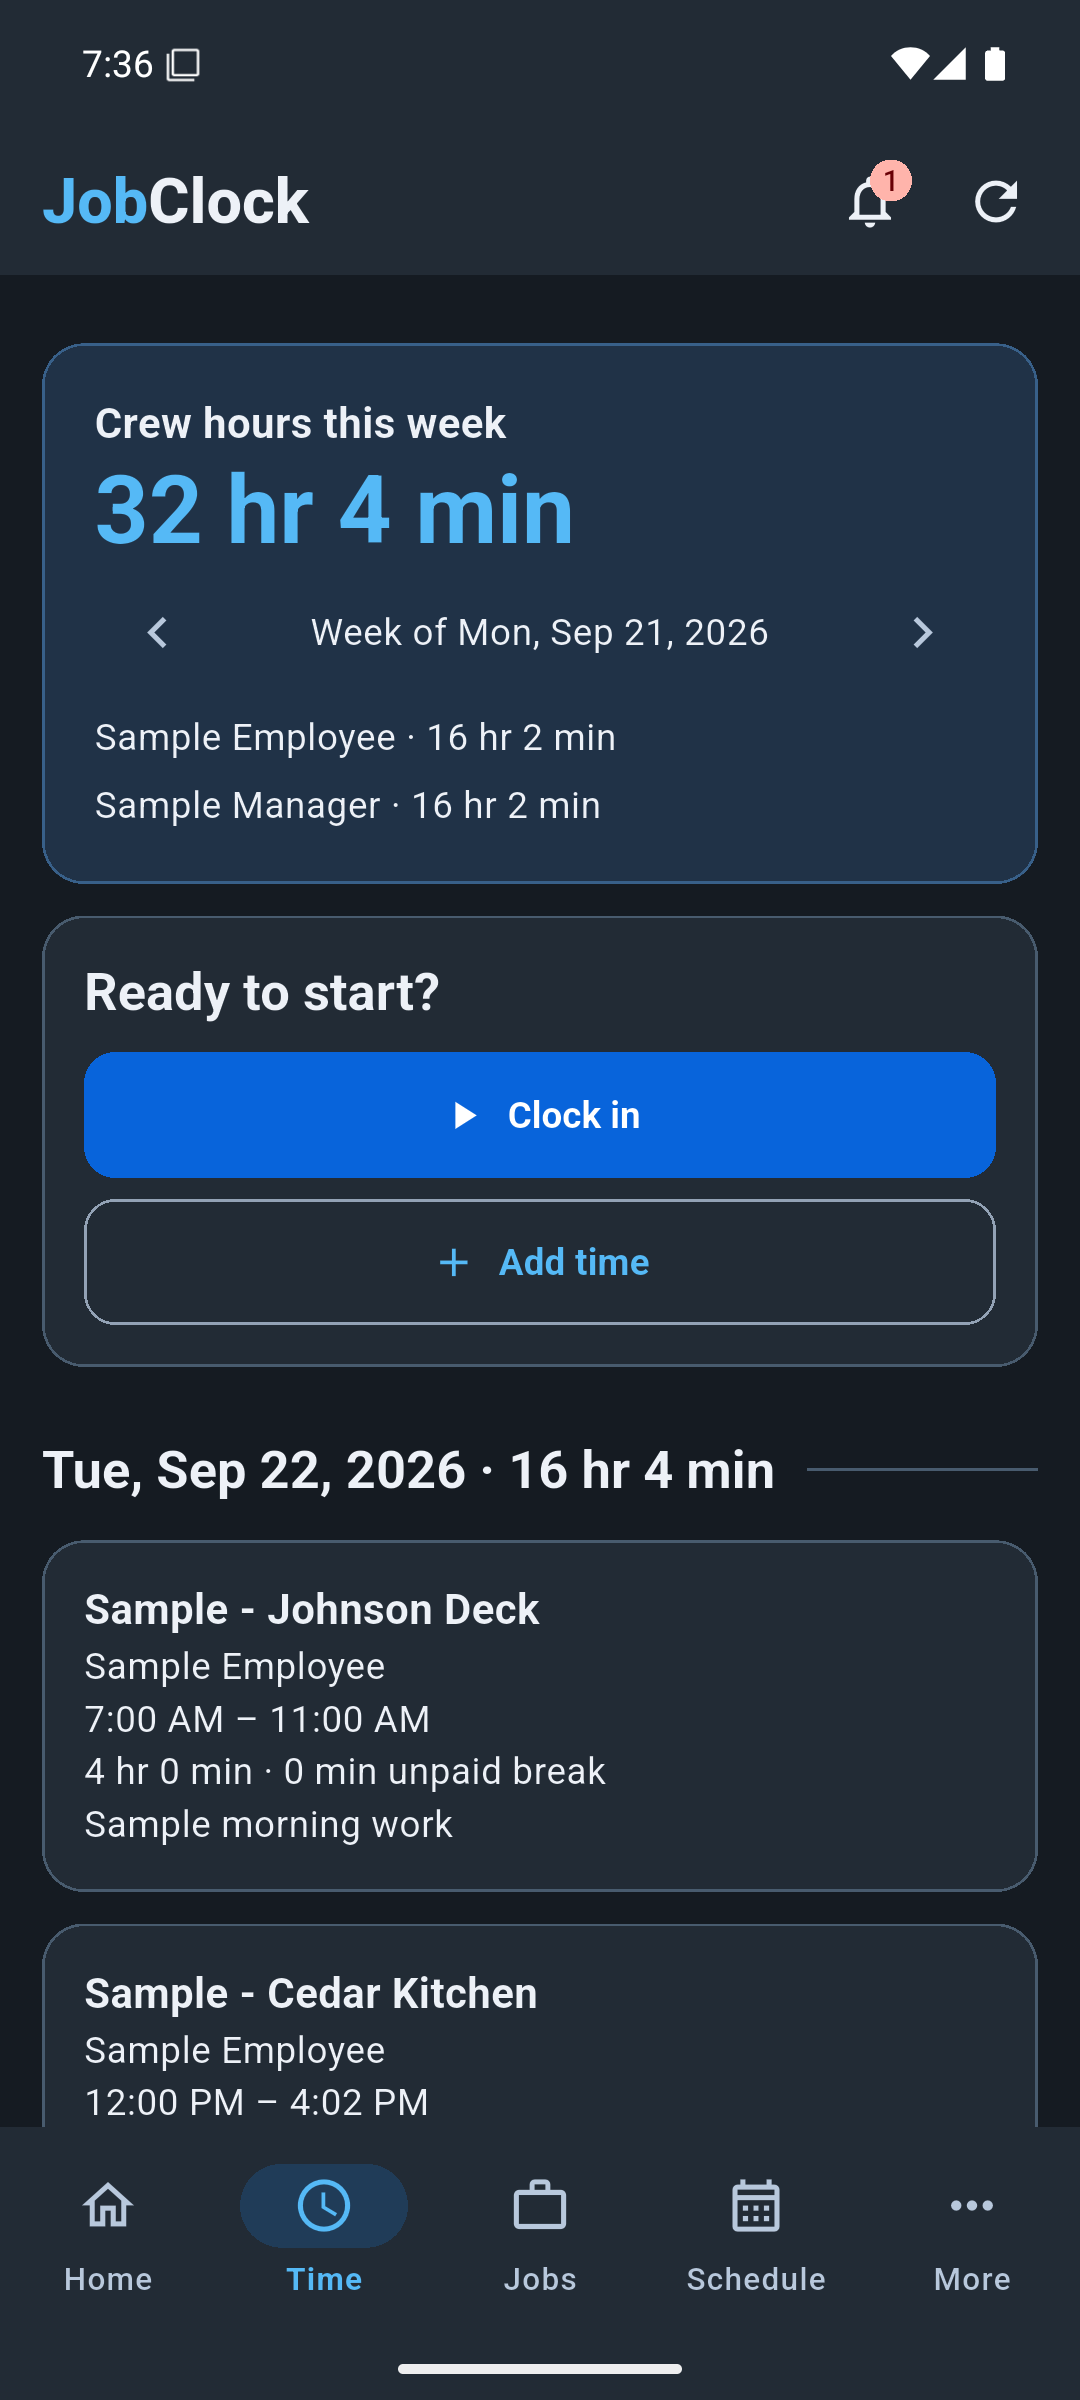
Task: Select Week of Mon, Sep 21 label
Action: 540,633
